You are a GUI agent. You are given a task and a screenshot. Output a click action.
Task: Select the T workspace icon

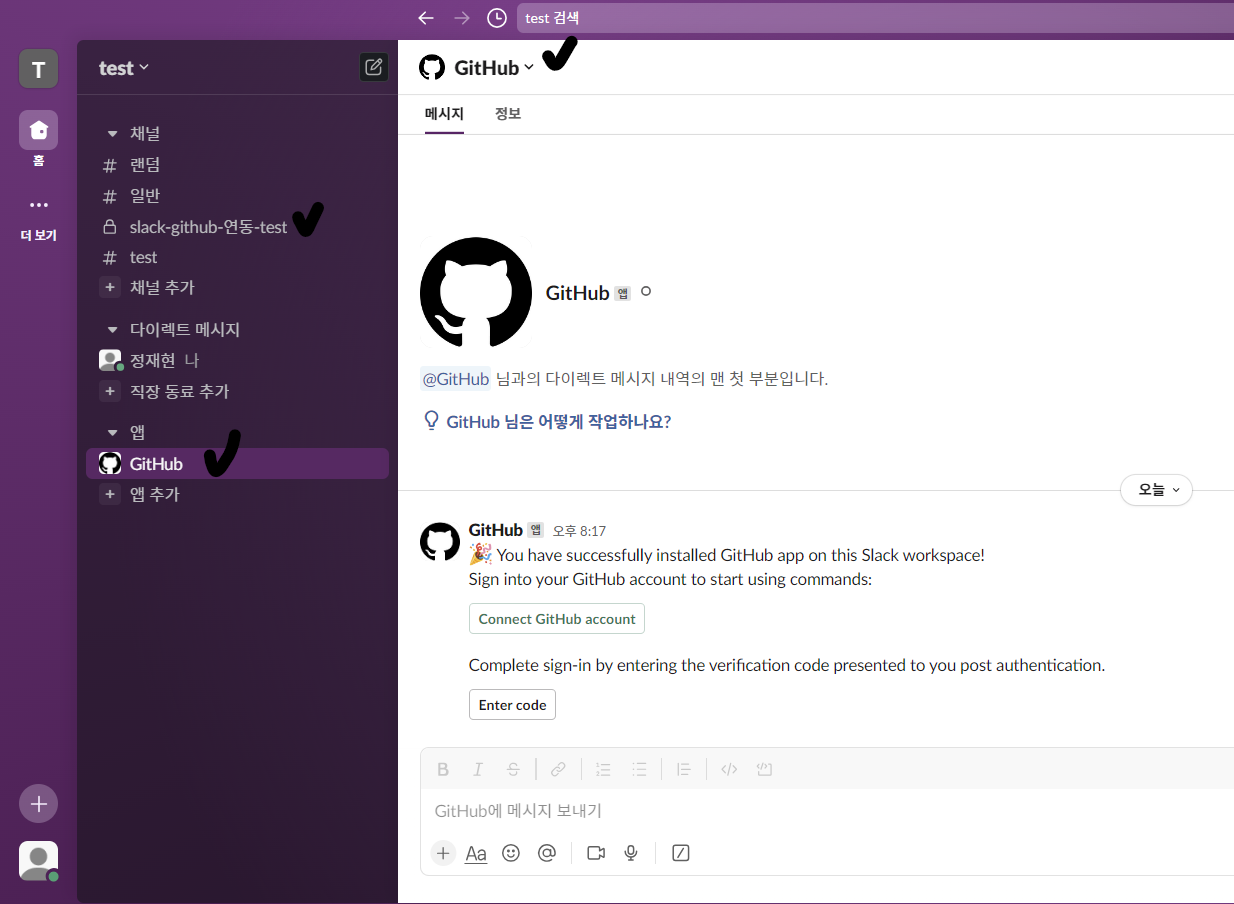38,69
